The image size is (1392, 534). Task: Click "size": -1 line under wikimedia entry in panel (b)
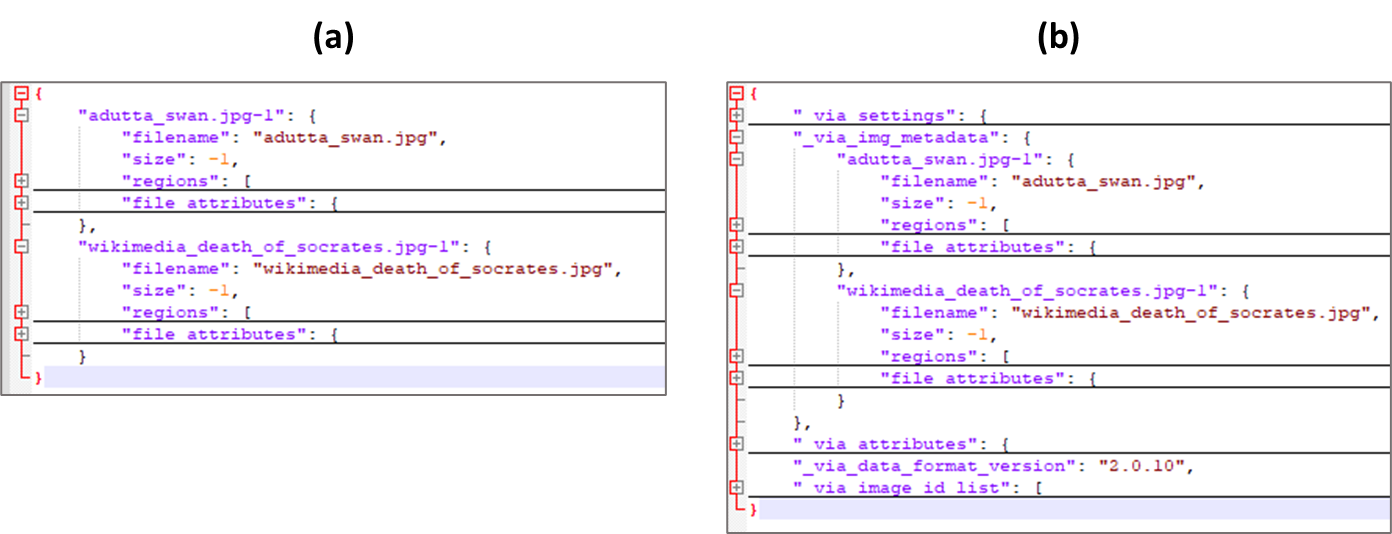click(939, 334)
